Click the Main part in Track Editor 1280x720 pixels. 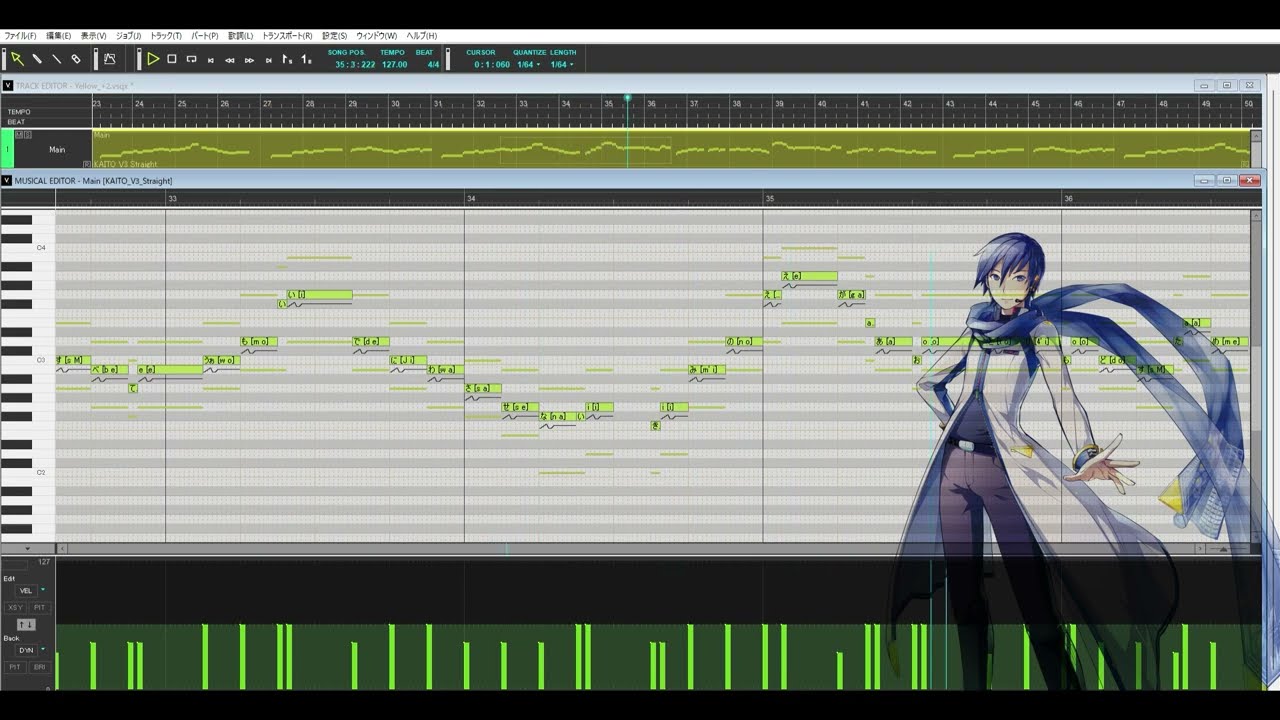(x=671, y=148)
